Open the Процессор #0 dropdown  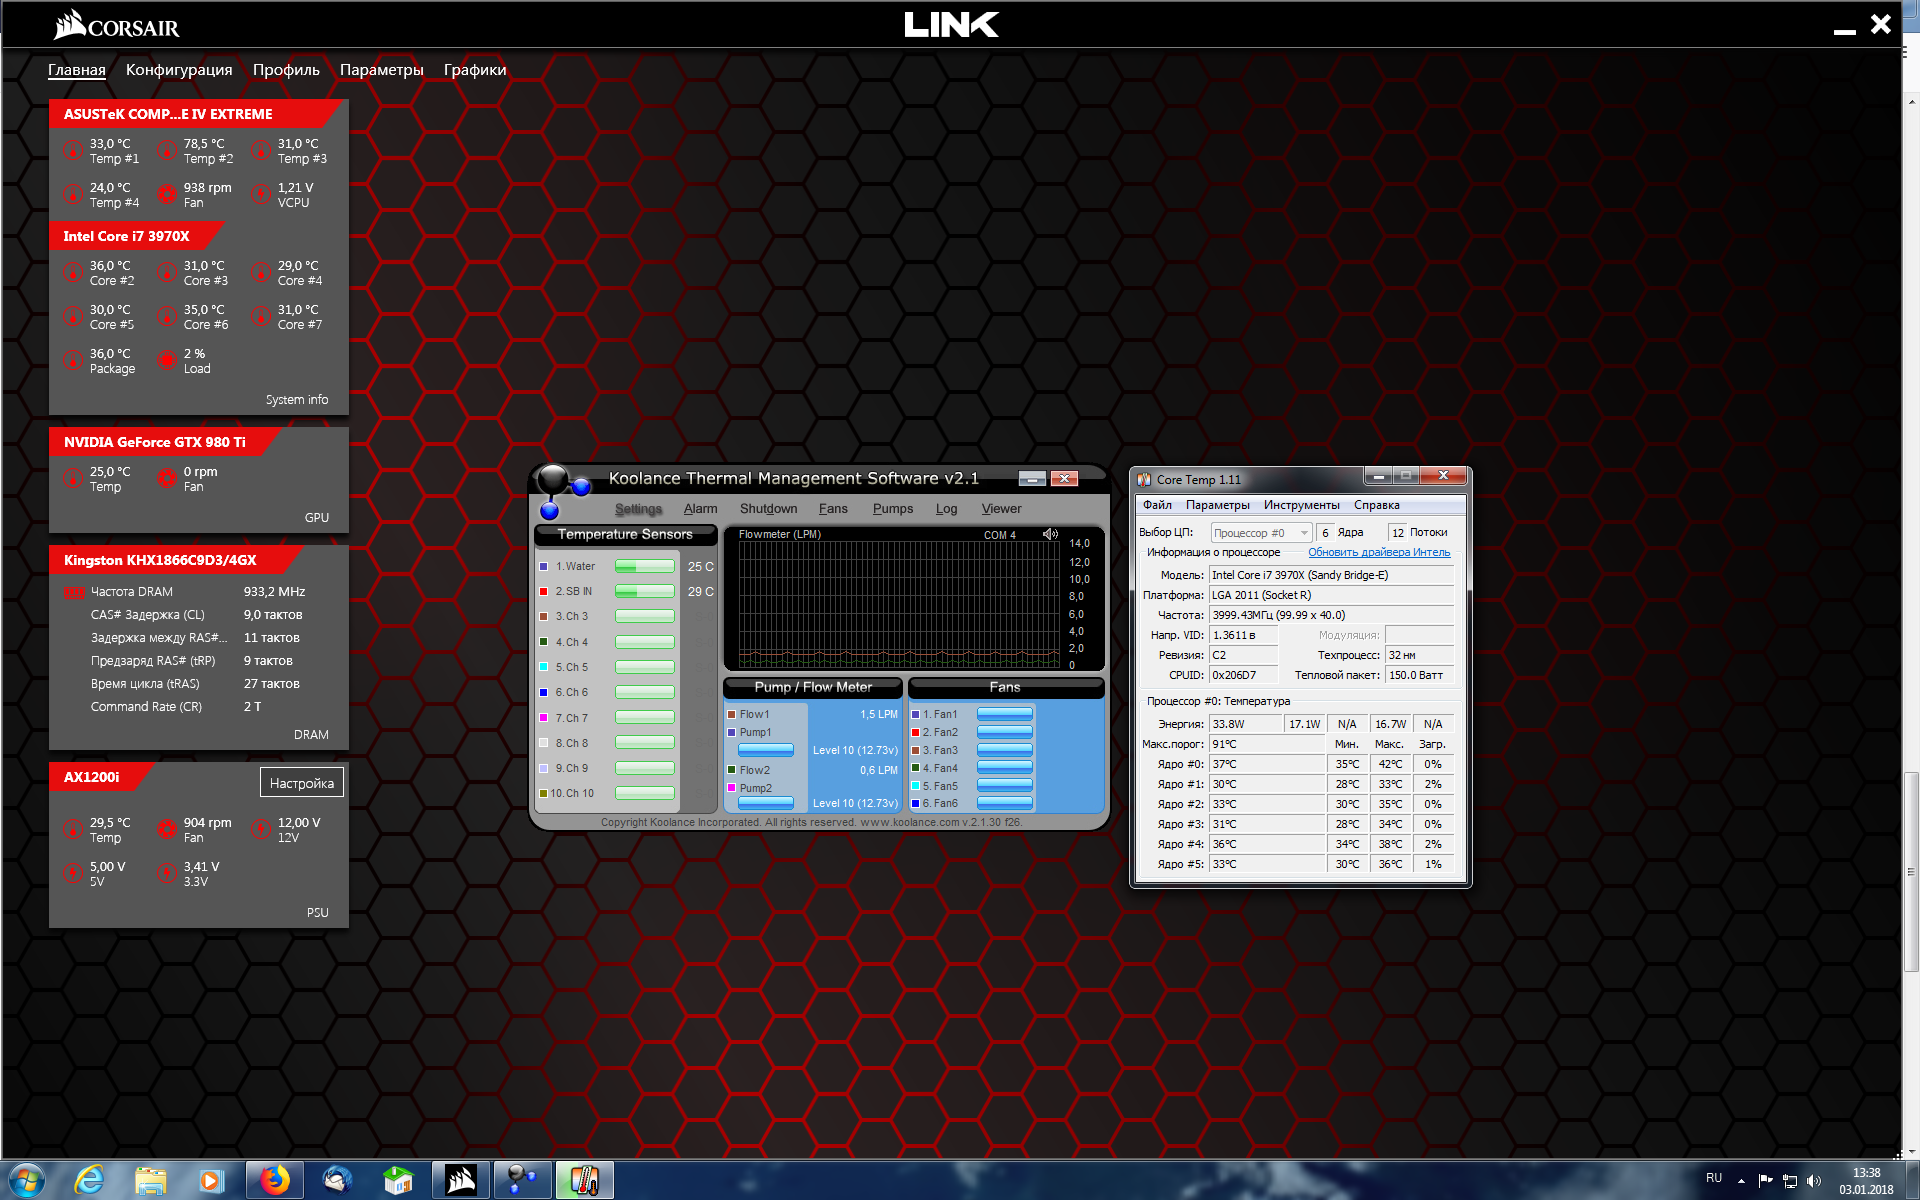click(x=1260, y=533)
